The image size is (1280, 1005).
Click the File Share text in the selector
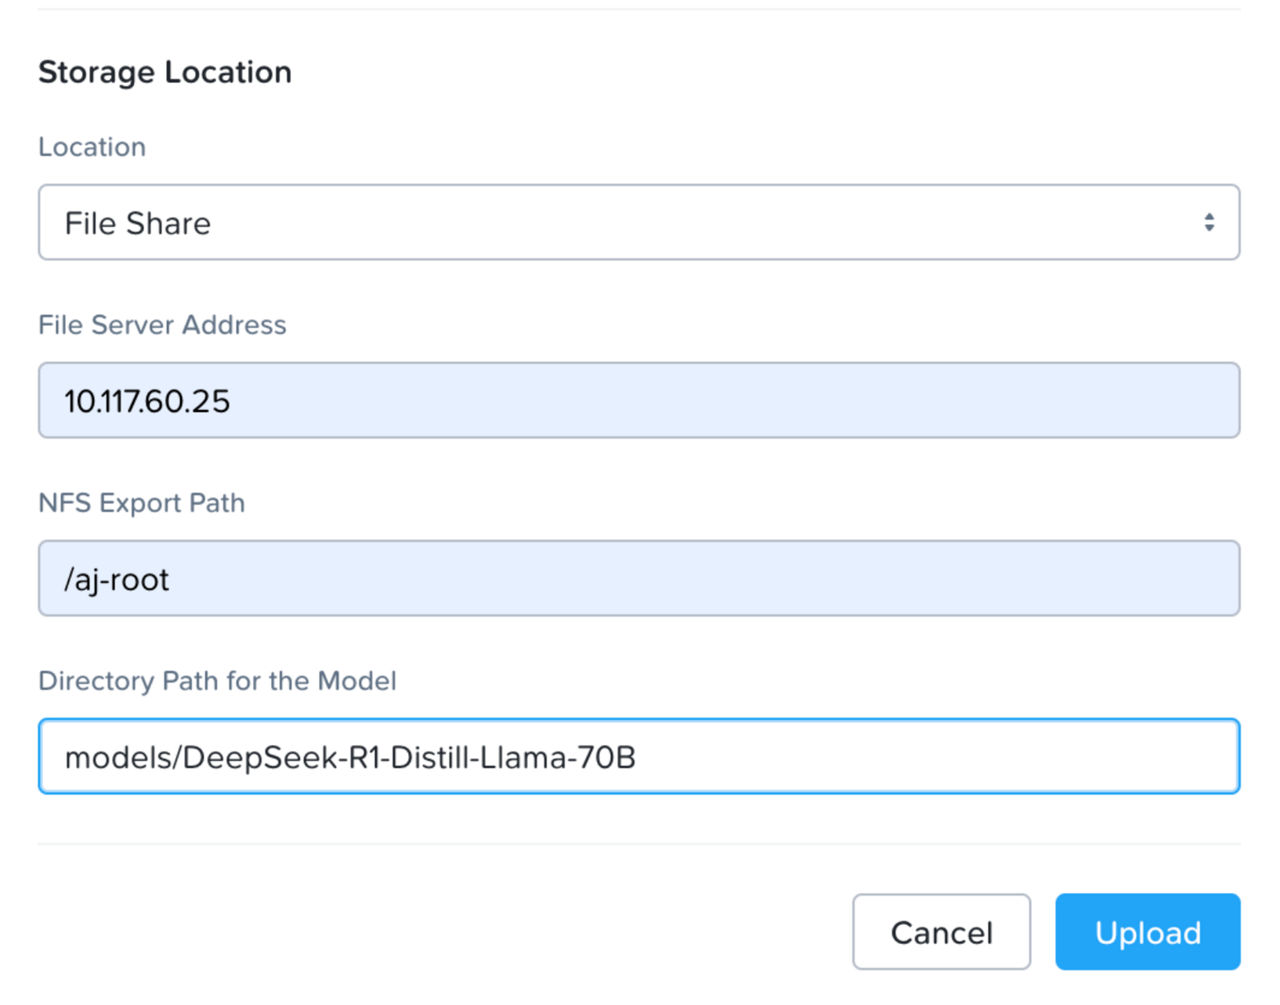[x=138, y=223]
